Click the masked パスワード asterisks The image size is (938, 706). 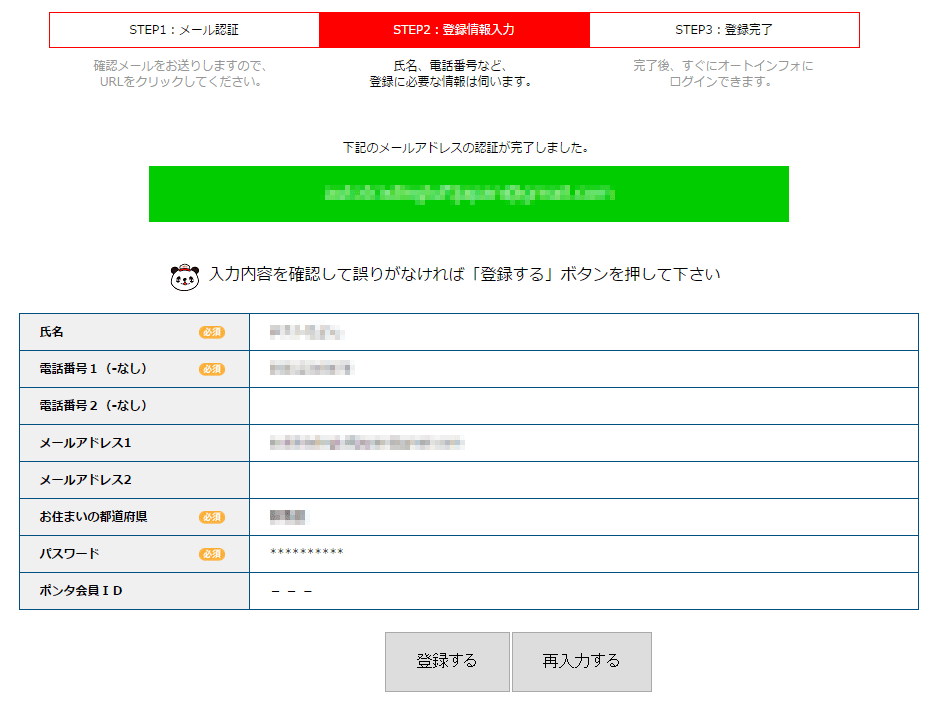pyautogui.click(x=307, y=554)
